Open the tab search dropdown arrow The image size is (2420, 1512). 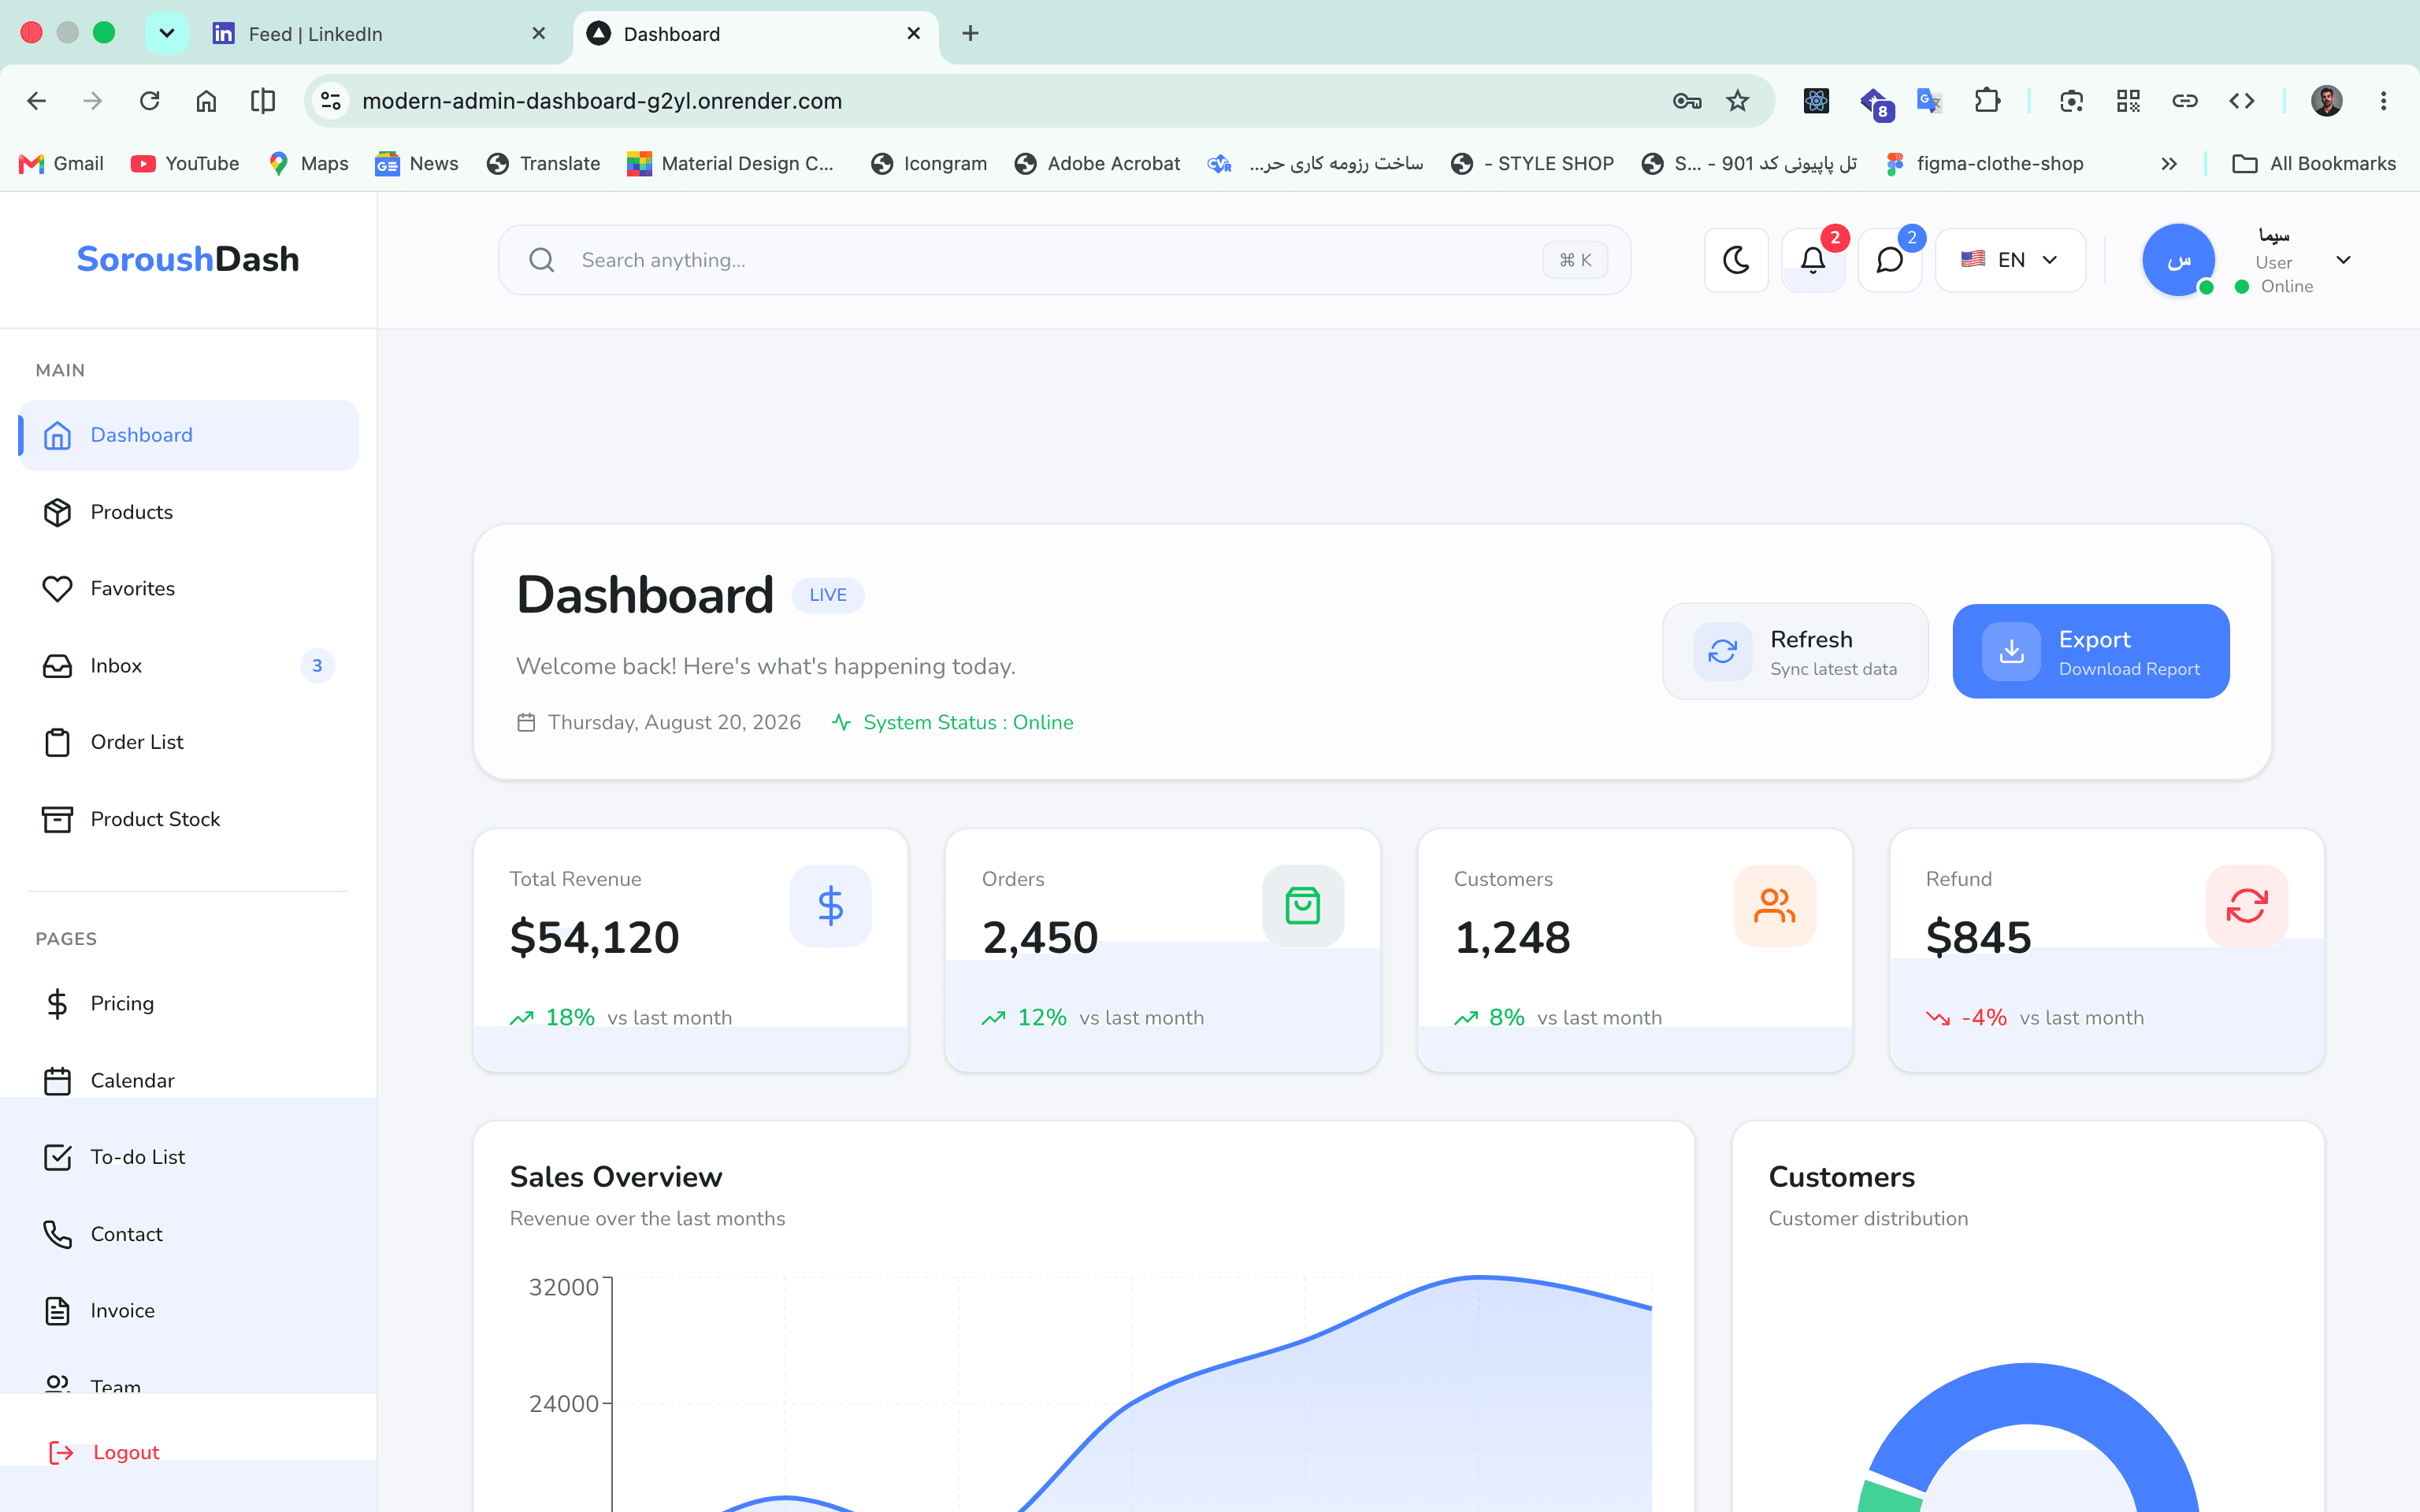point(166,34)
